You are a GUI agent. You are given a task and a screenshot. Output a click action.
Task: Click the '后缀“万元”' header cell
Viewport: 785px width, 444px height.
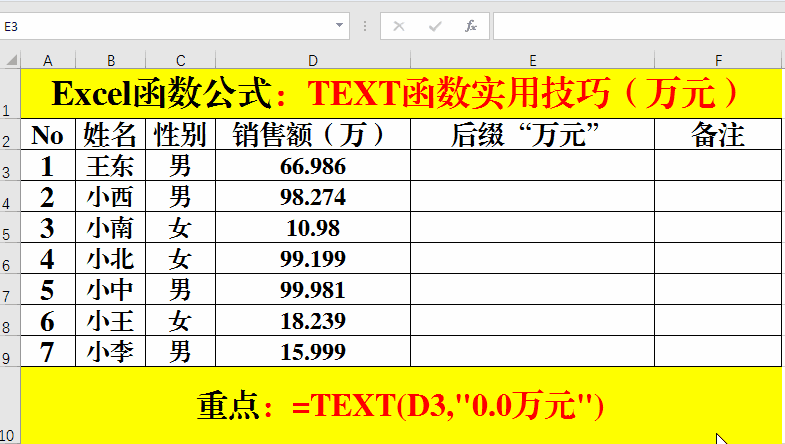(x=533, y=134)
